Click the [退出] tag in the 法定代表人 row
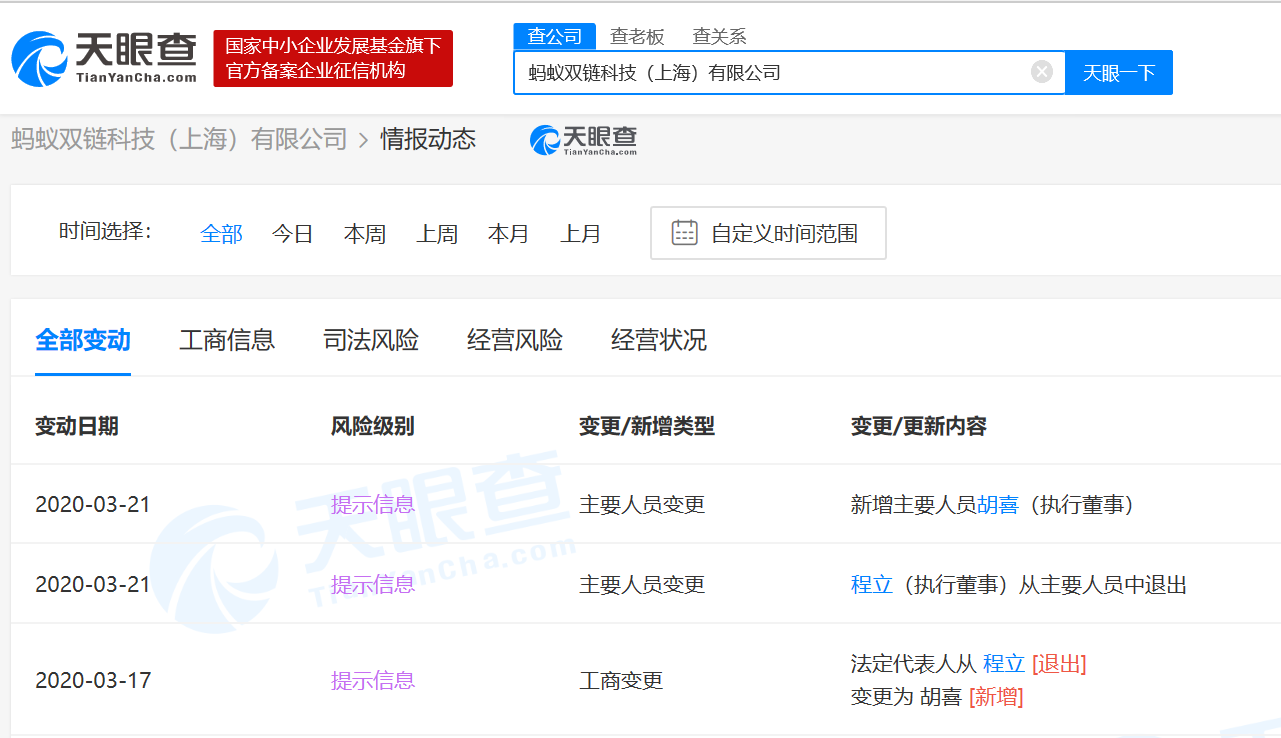Screen dimensions: 1281x738 point(1059,663)
